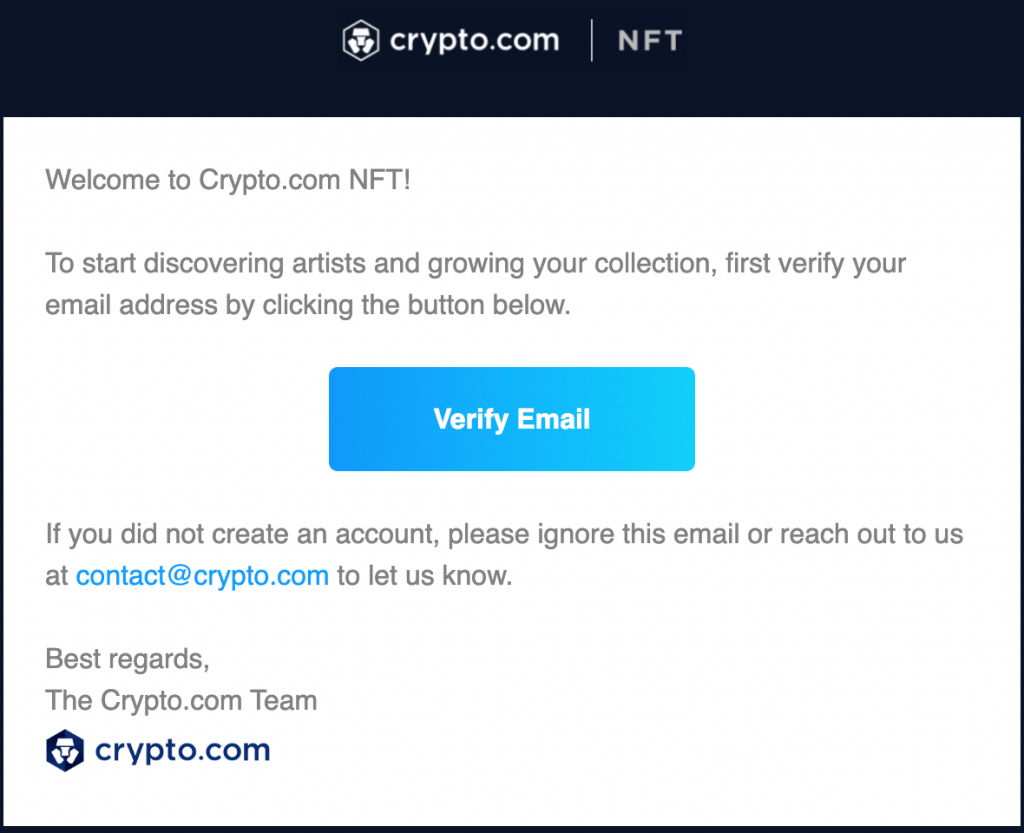Click the words to let us know
The width and height of the screenshot is (1024, 833).
click(424, 576)
